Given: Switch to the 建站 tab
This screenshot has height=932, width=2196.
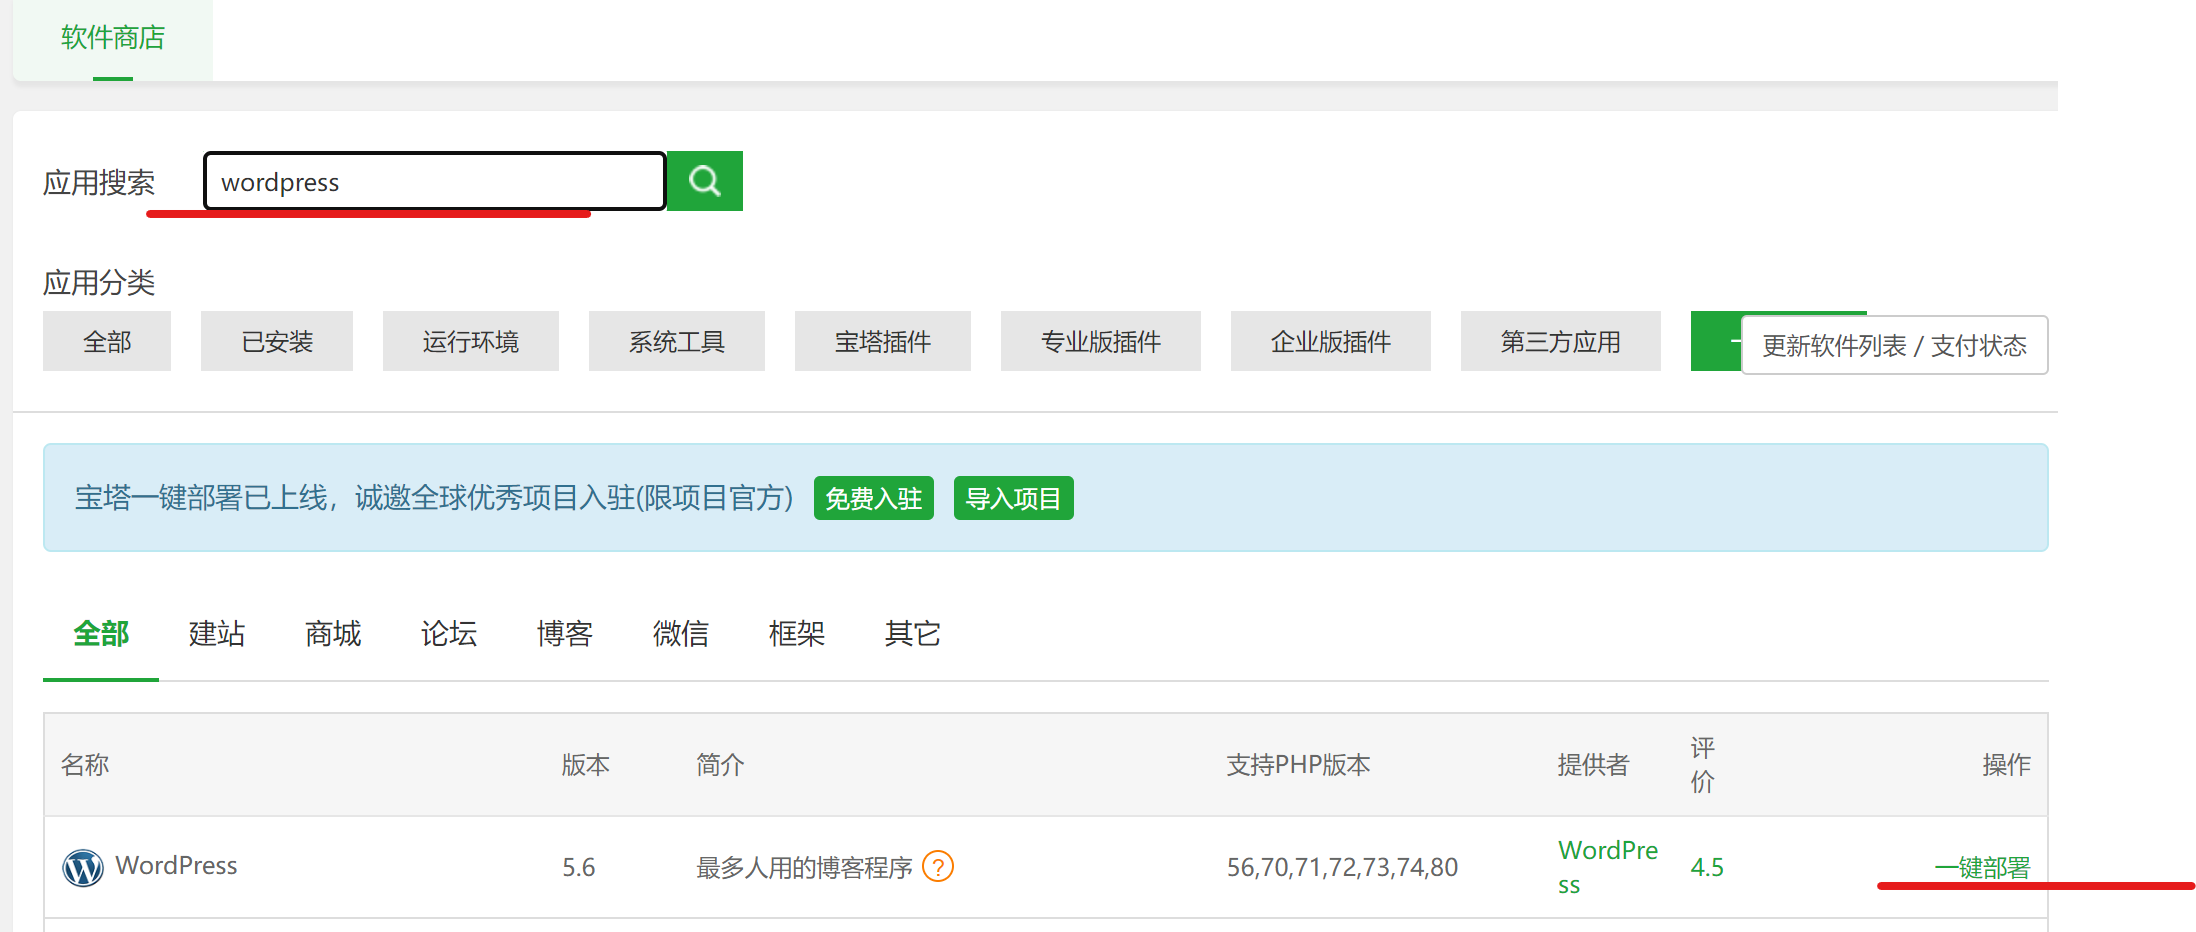Looking at the screenshot, I should [216, 634].
